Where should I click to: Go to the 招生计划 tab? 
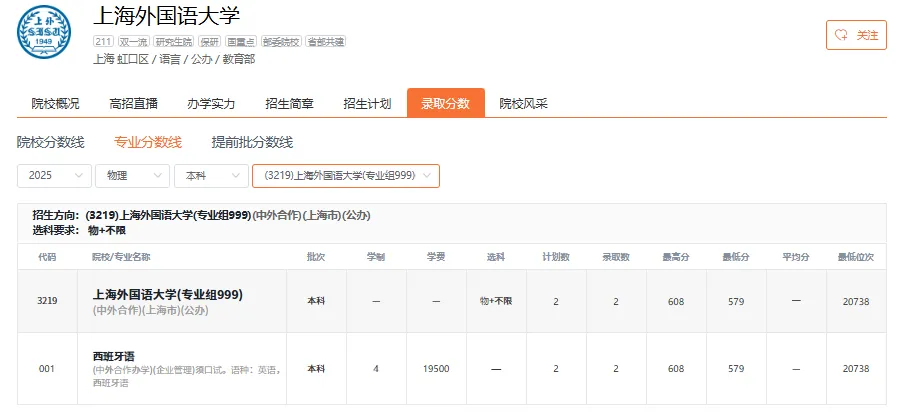click(367, 104)
